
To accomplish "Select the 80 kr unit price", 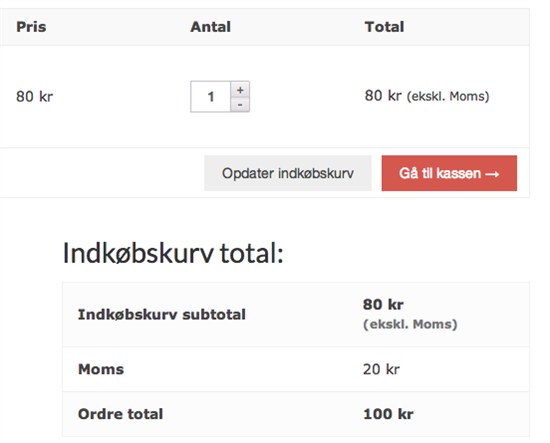I will [34, 97].
